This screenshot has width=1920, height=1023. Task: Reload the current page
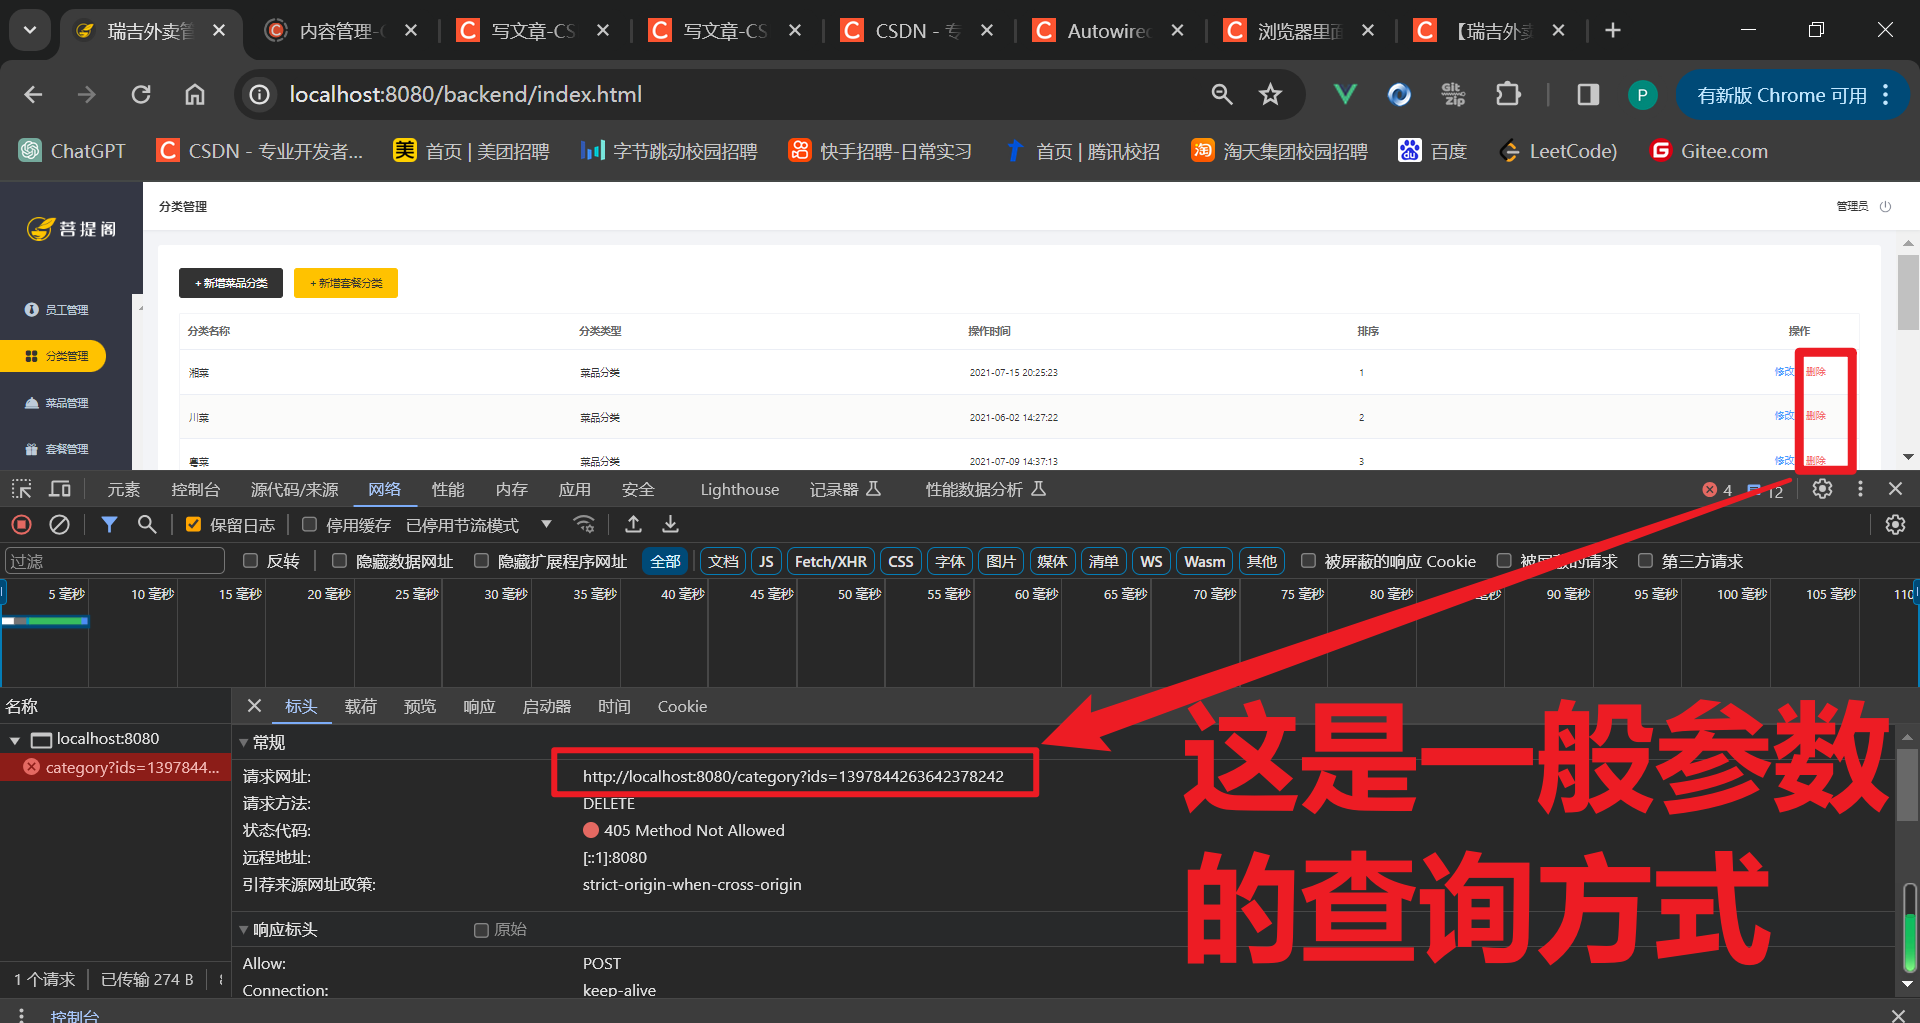141,95
